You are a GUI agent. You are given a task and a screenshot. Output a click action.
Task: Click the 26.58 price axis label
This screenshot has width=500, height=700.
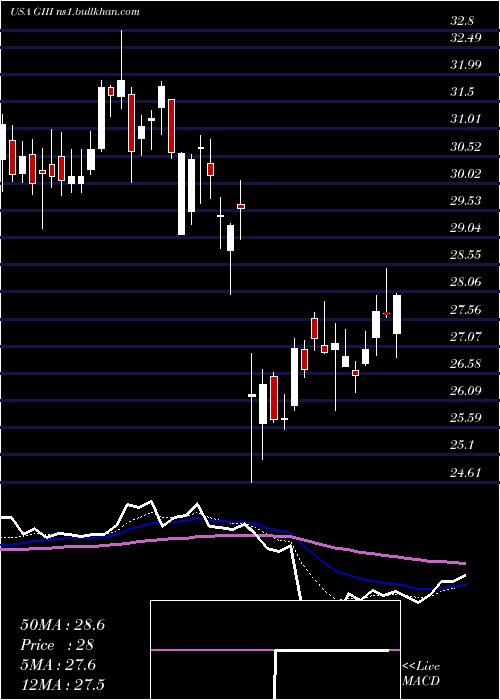click(466, 363)
